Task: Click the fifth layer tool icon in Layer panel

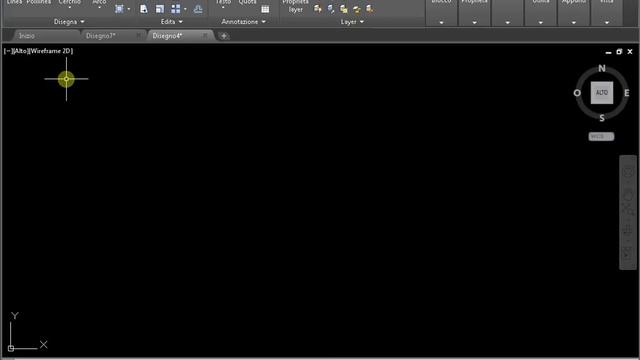Action: point(369,9)
